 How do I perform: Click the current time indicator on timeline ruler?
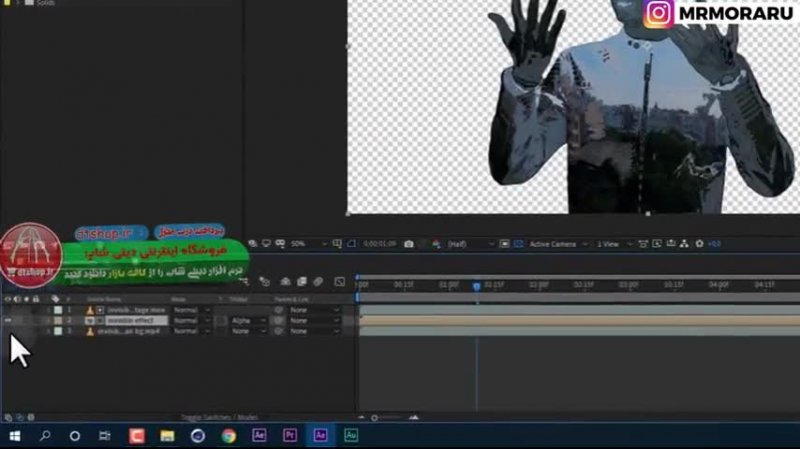476,286
